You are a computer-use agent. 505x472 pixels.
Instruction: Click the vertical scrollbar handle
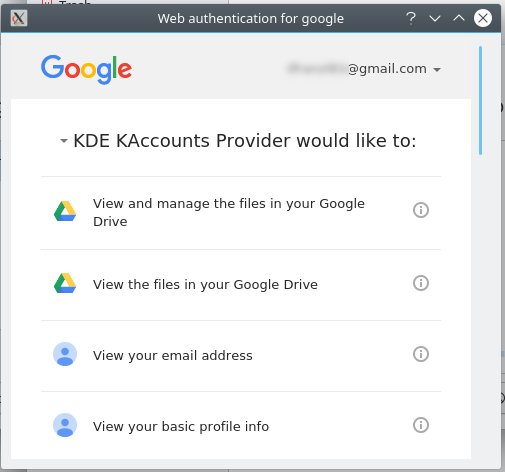click(x=480, y=100)
